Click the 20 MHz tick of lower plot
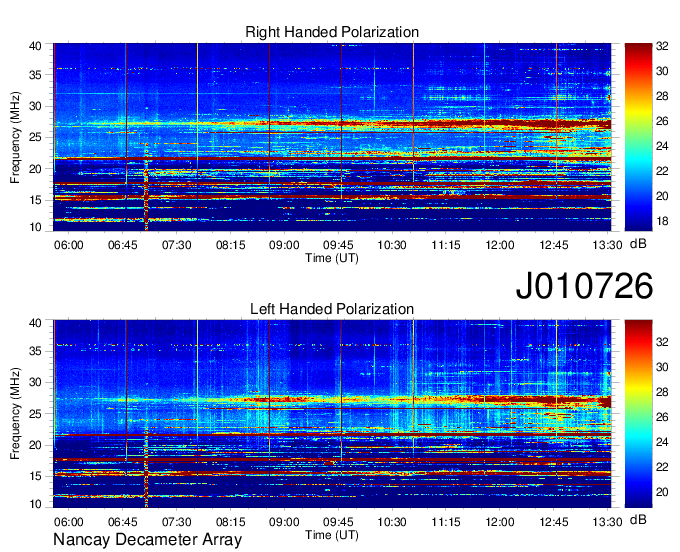The height and width of the screenshot is (552, 680). tap(35, 446)
